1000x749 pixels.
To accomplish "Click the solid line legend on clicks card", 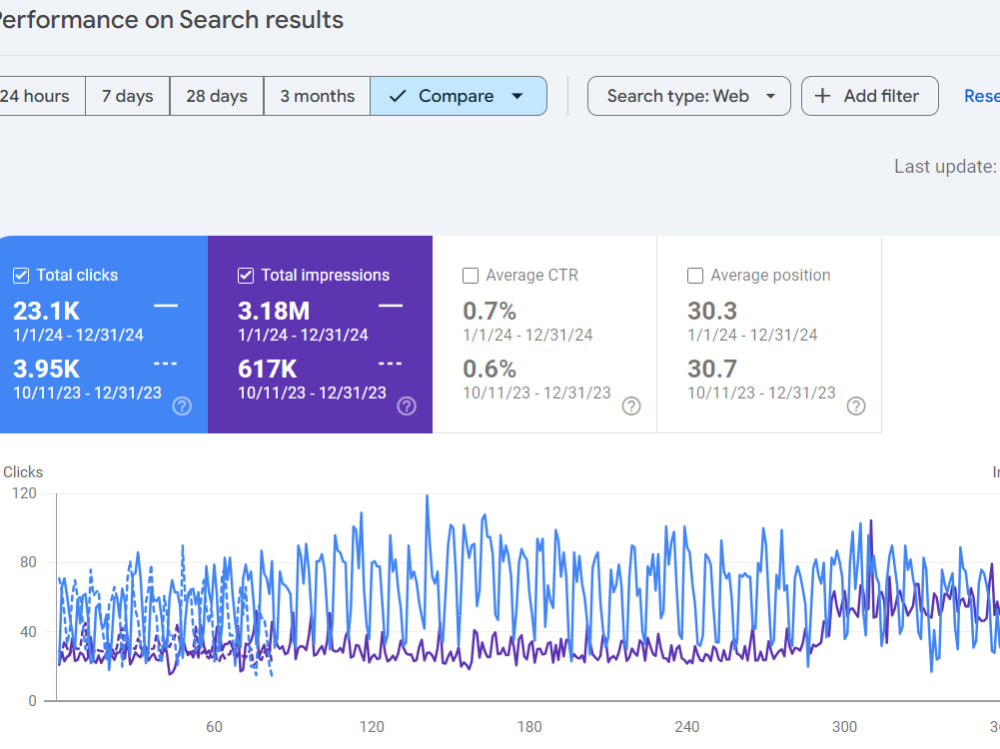I will [166, 306].
